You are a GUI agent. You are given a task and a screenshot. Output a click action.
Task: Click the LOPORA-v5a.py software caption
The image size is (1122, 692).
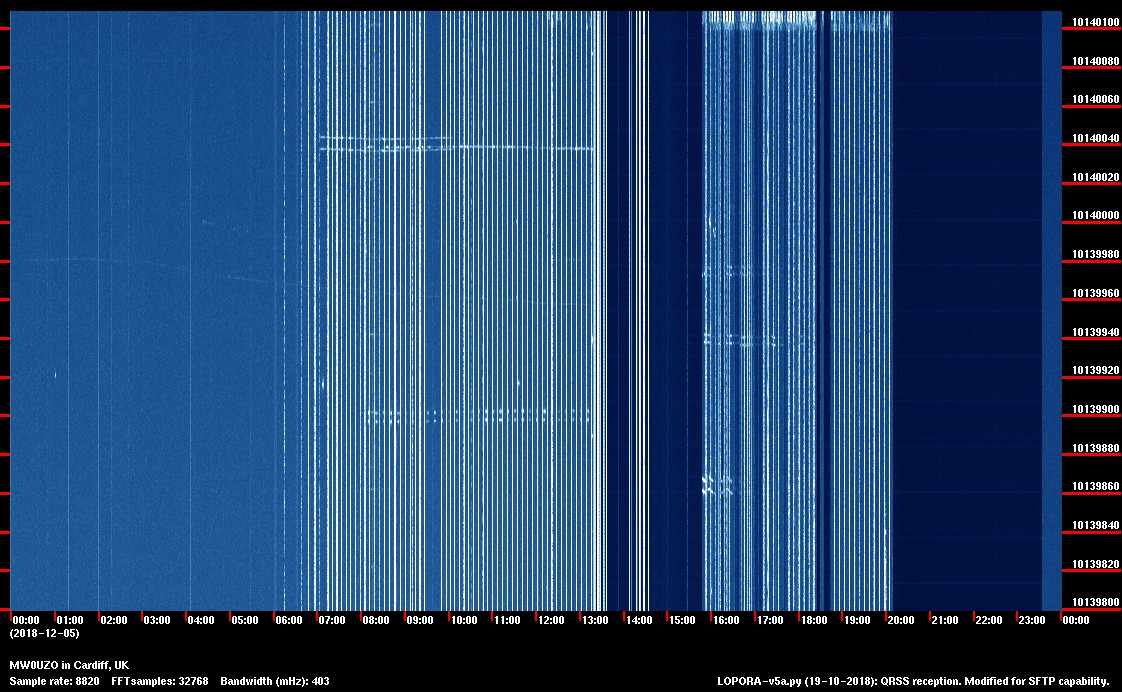(x=913, y=681)
